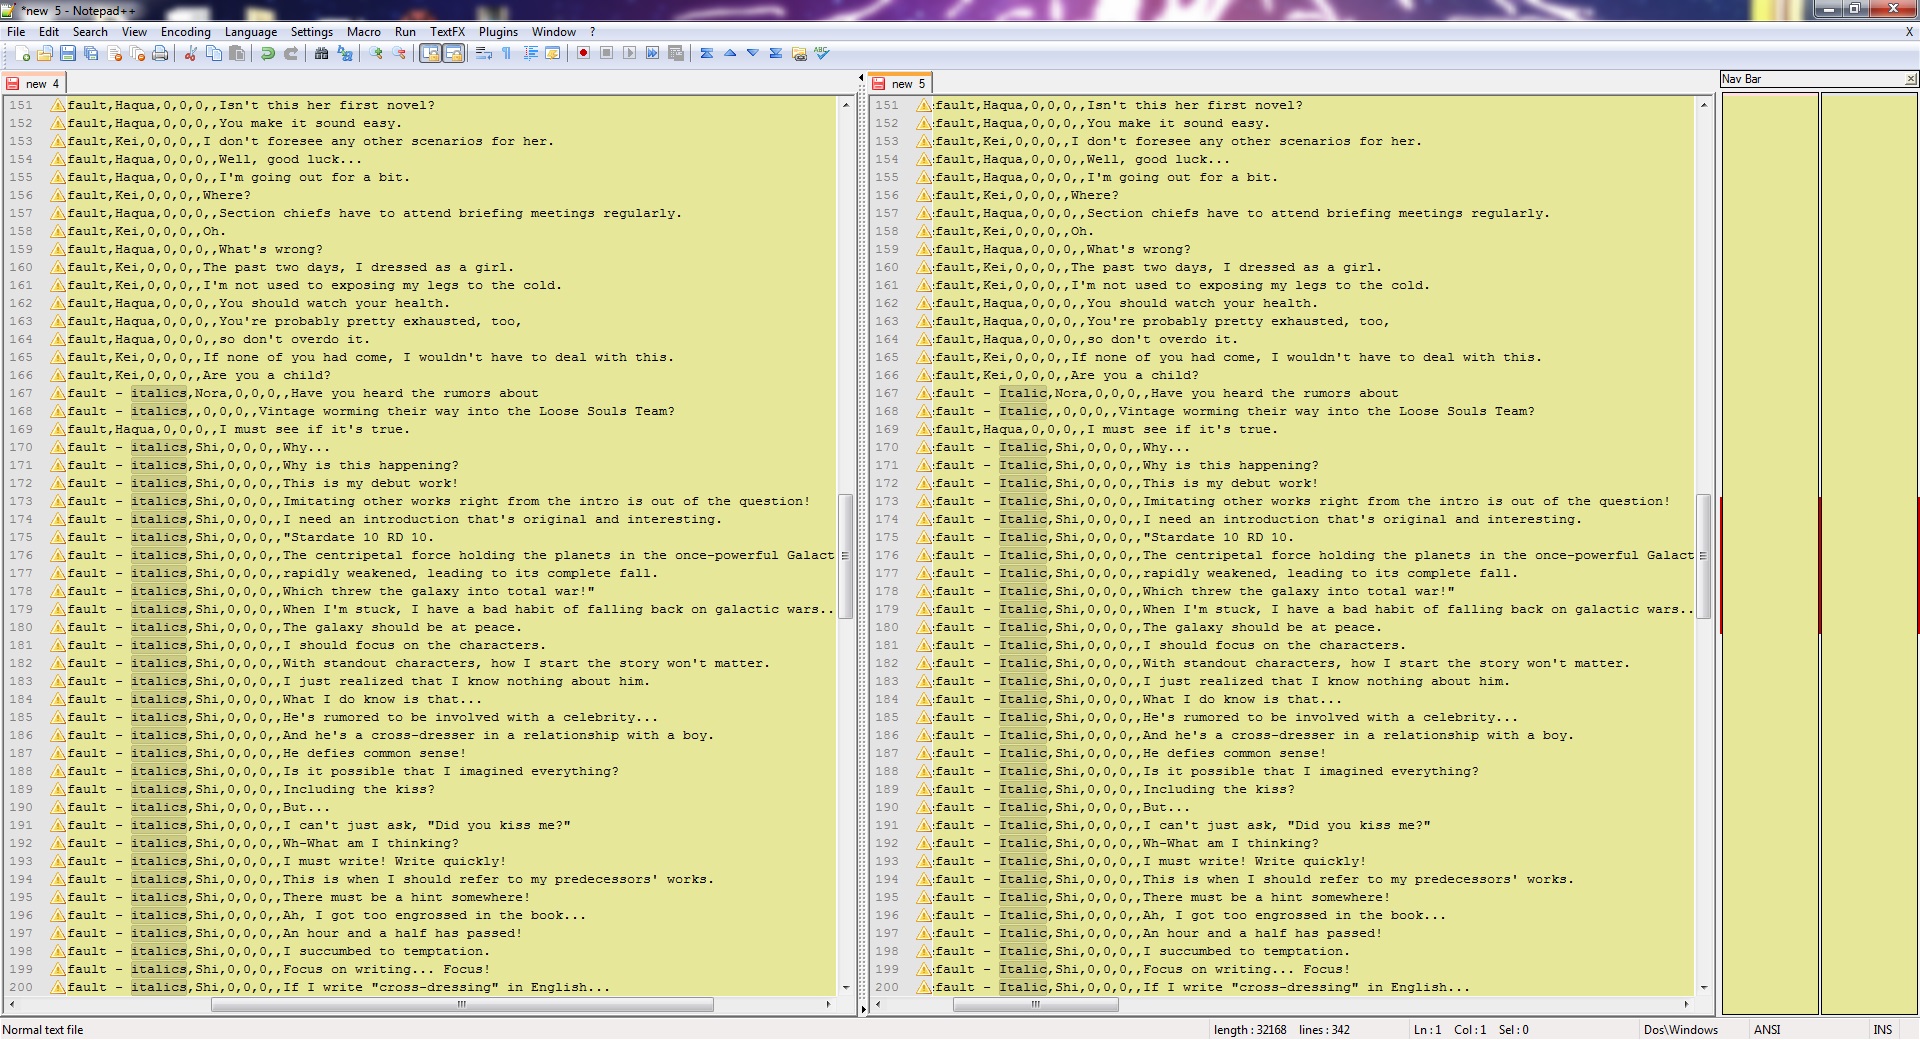Click the horizontal scrollbar thumb in right pane
1920x1040 pixels.
(1035, 1004)
